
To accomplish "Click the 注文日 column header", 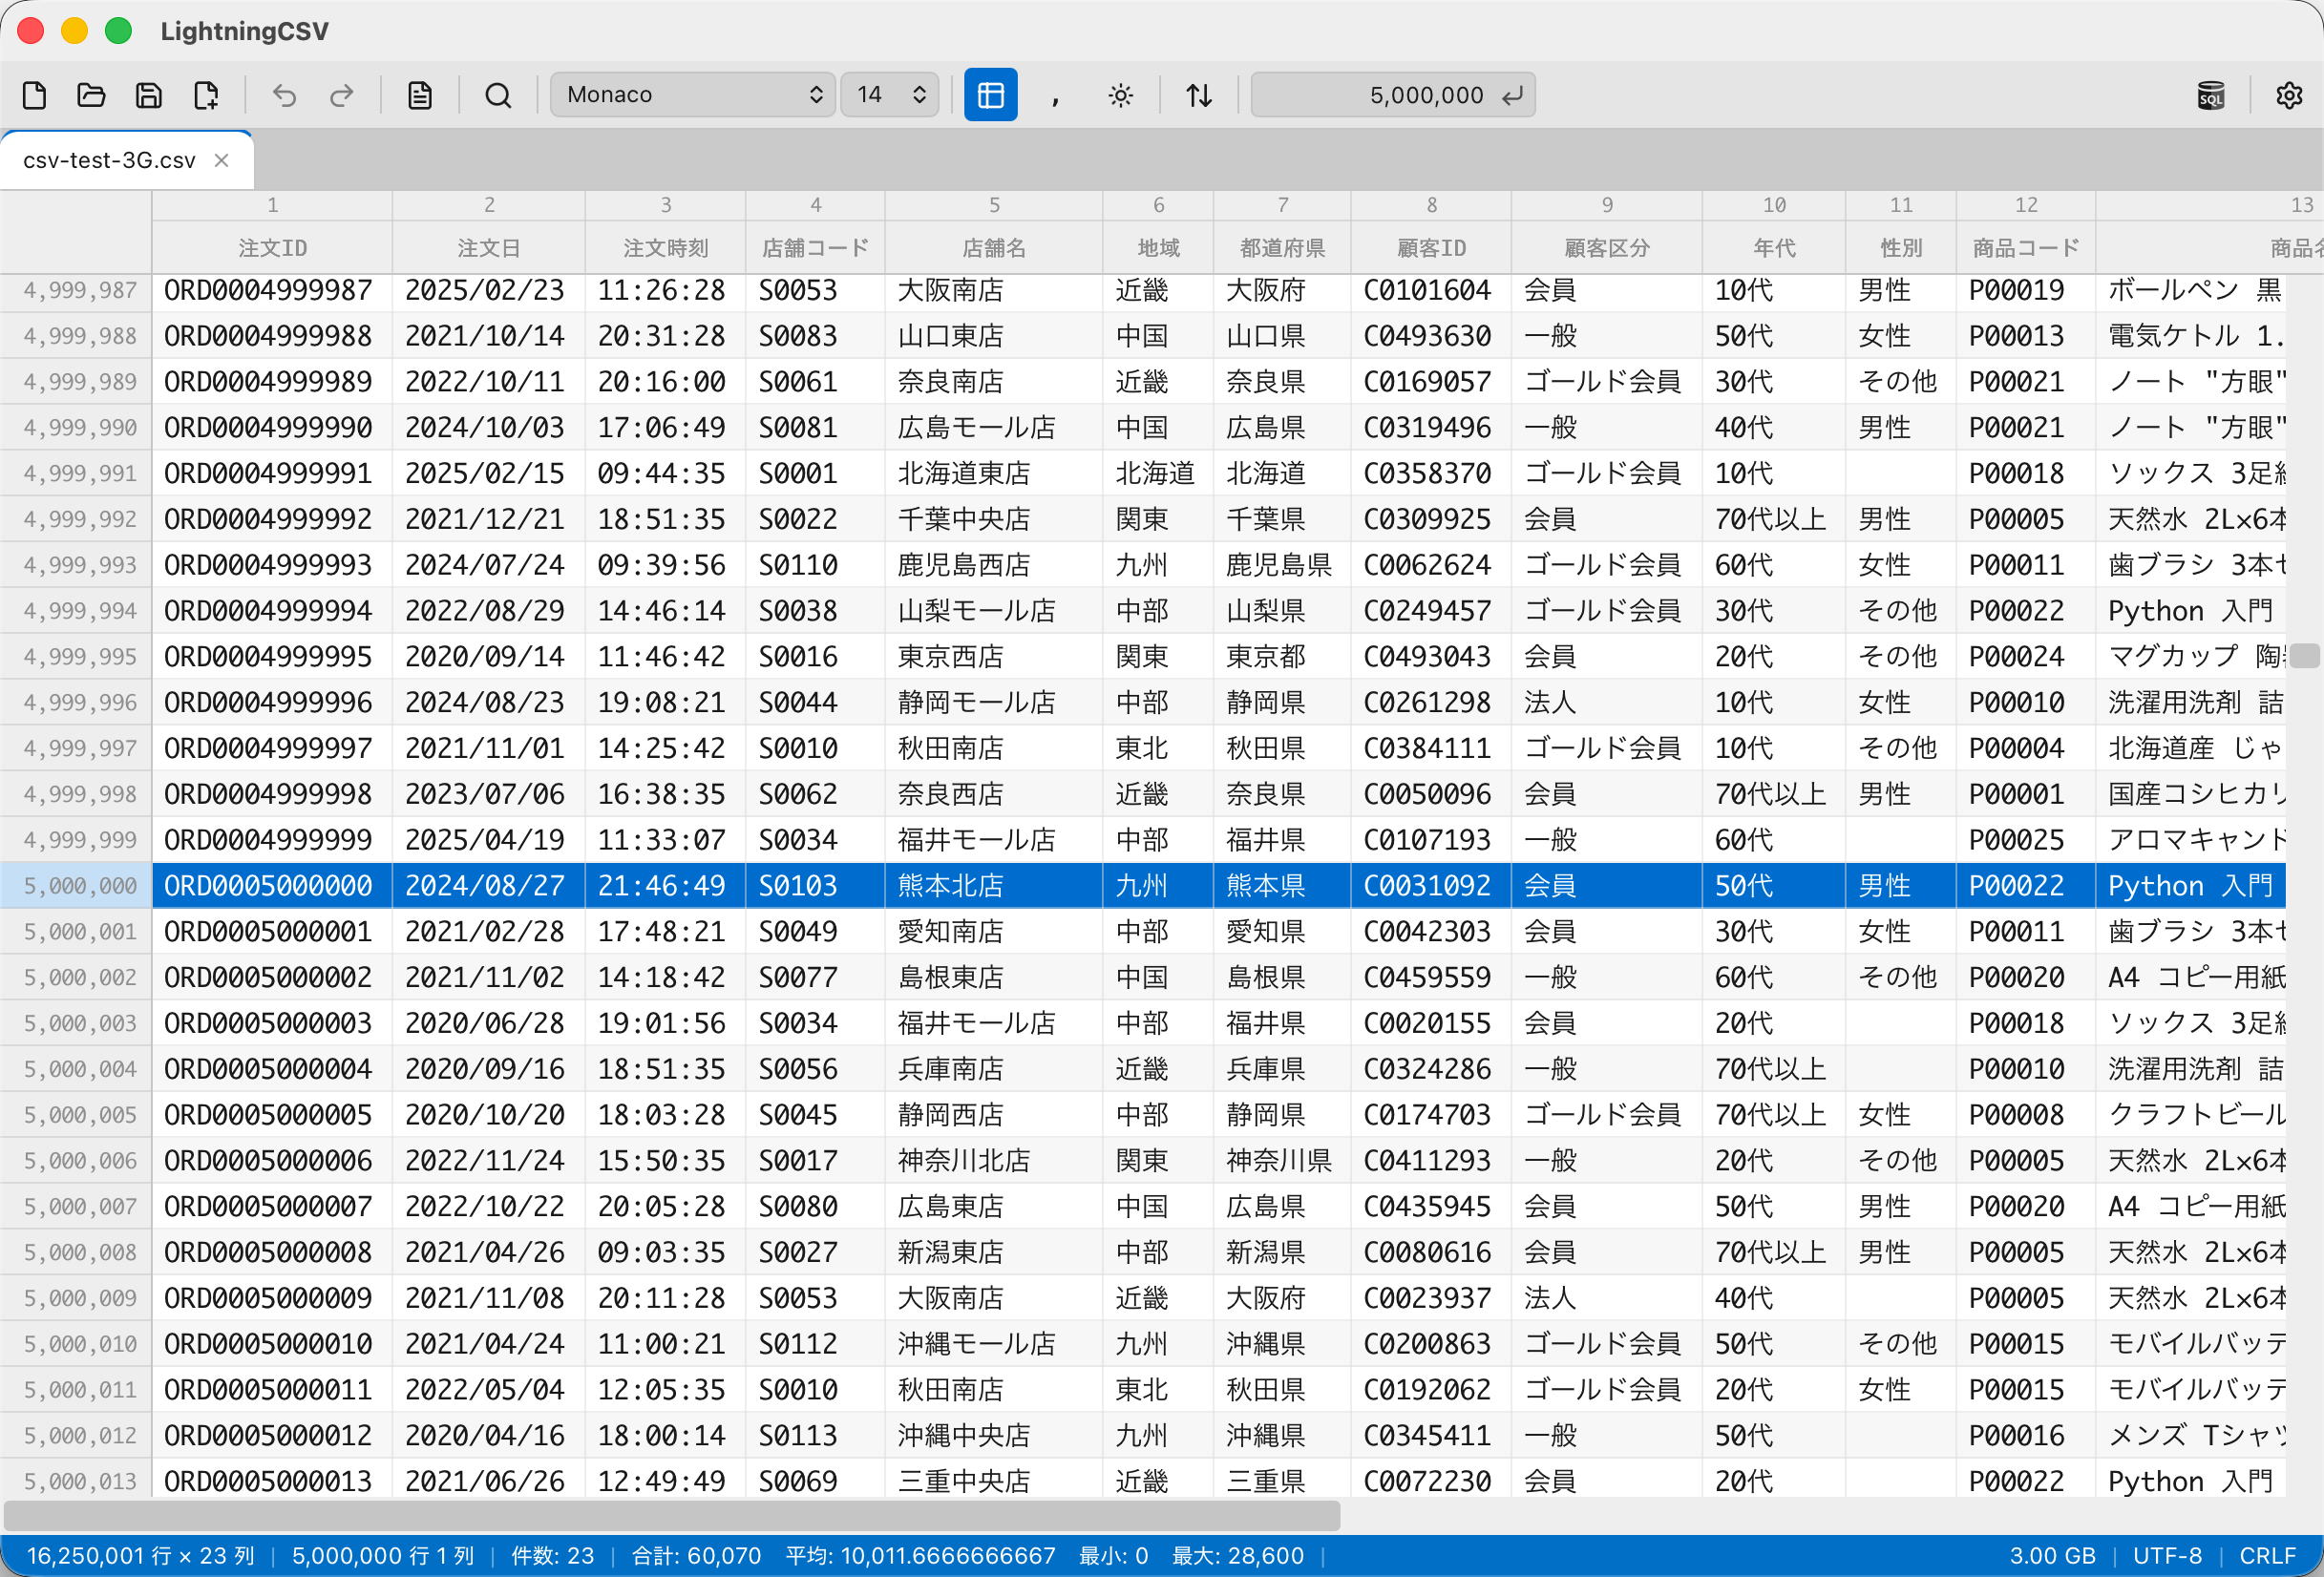I will (x=489, y=248).
